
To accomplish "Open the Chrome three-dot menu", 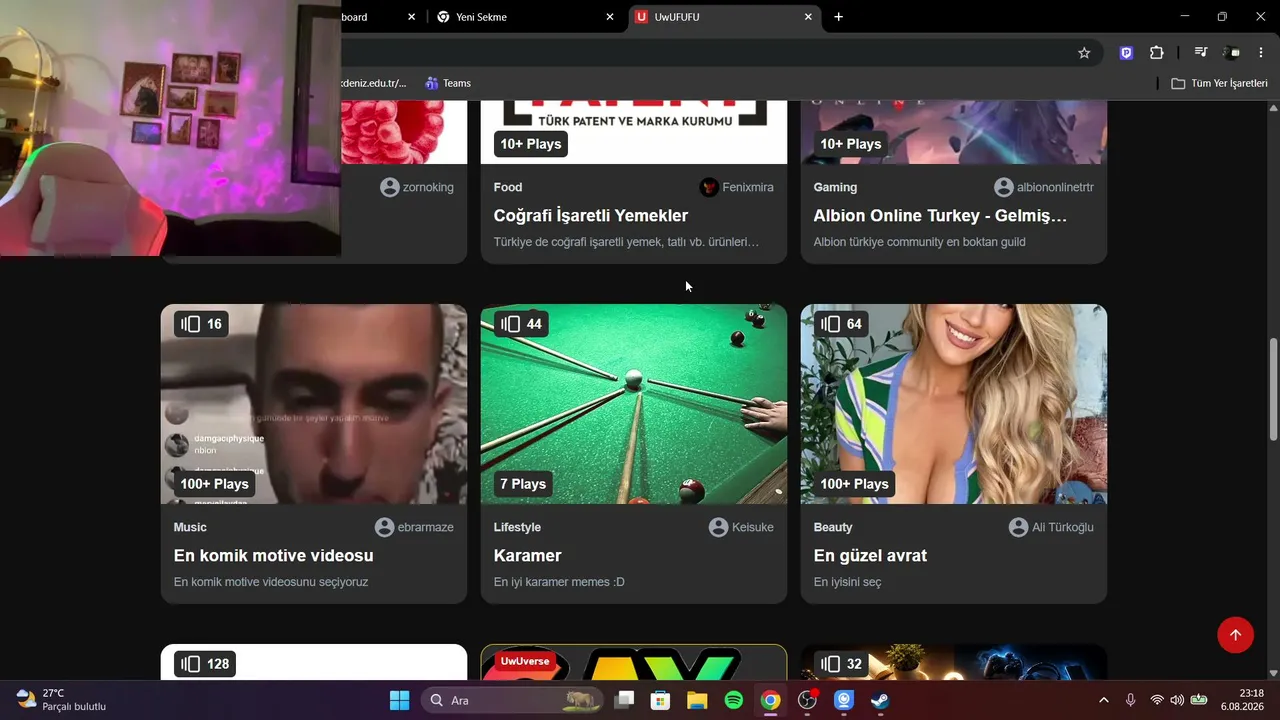I will pos(1261,53).
